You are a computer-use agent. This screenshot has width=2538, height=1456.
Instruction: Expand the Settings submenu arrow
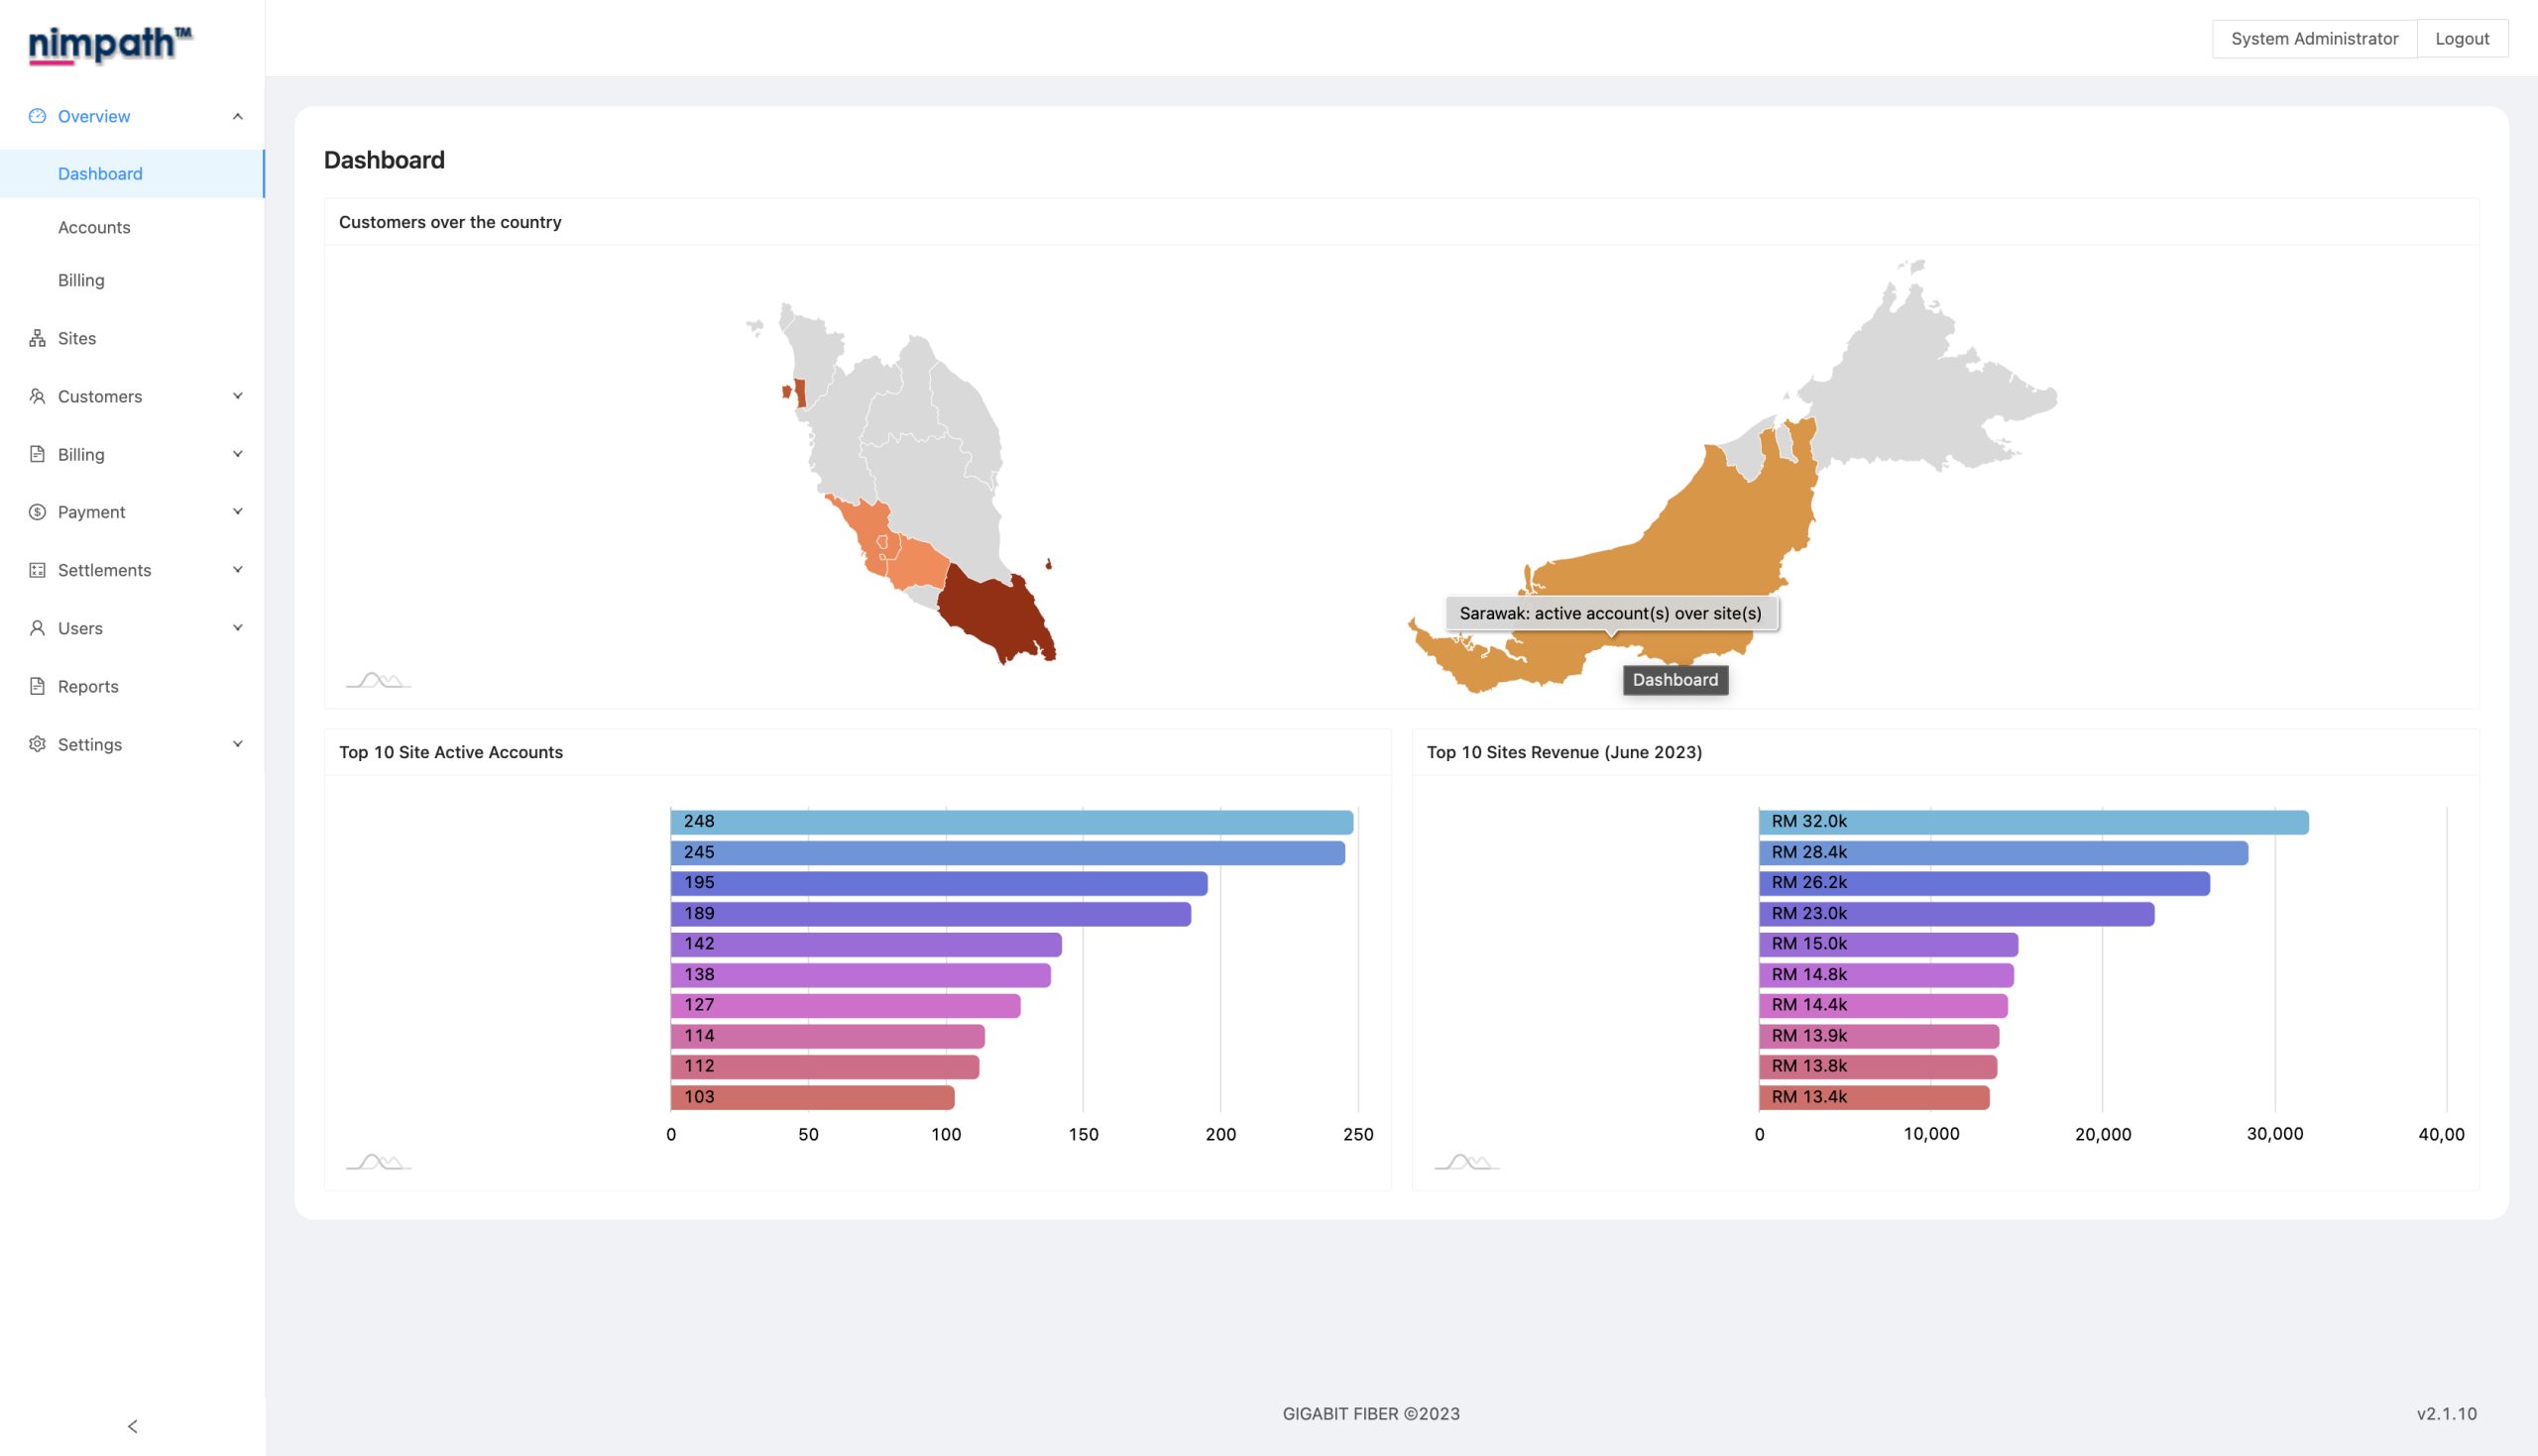(238, 744)
